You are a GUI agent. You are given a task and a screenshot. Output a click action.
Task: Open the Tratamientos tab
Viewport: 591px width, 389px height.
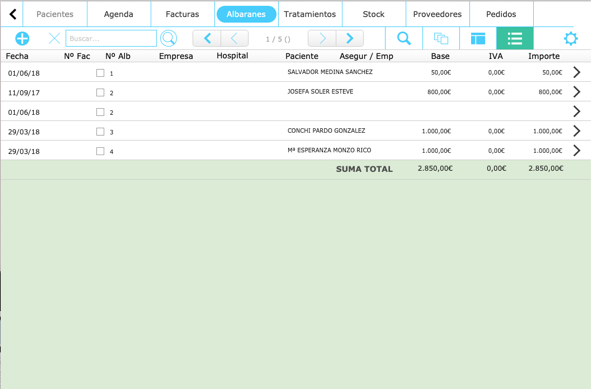(310, 14)
